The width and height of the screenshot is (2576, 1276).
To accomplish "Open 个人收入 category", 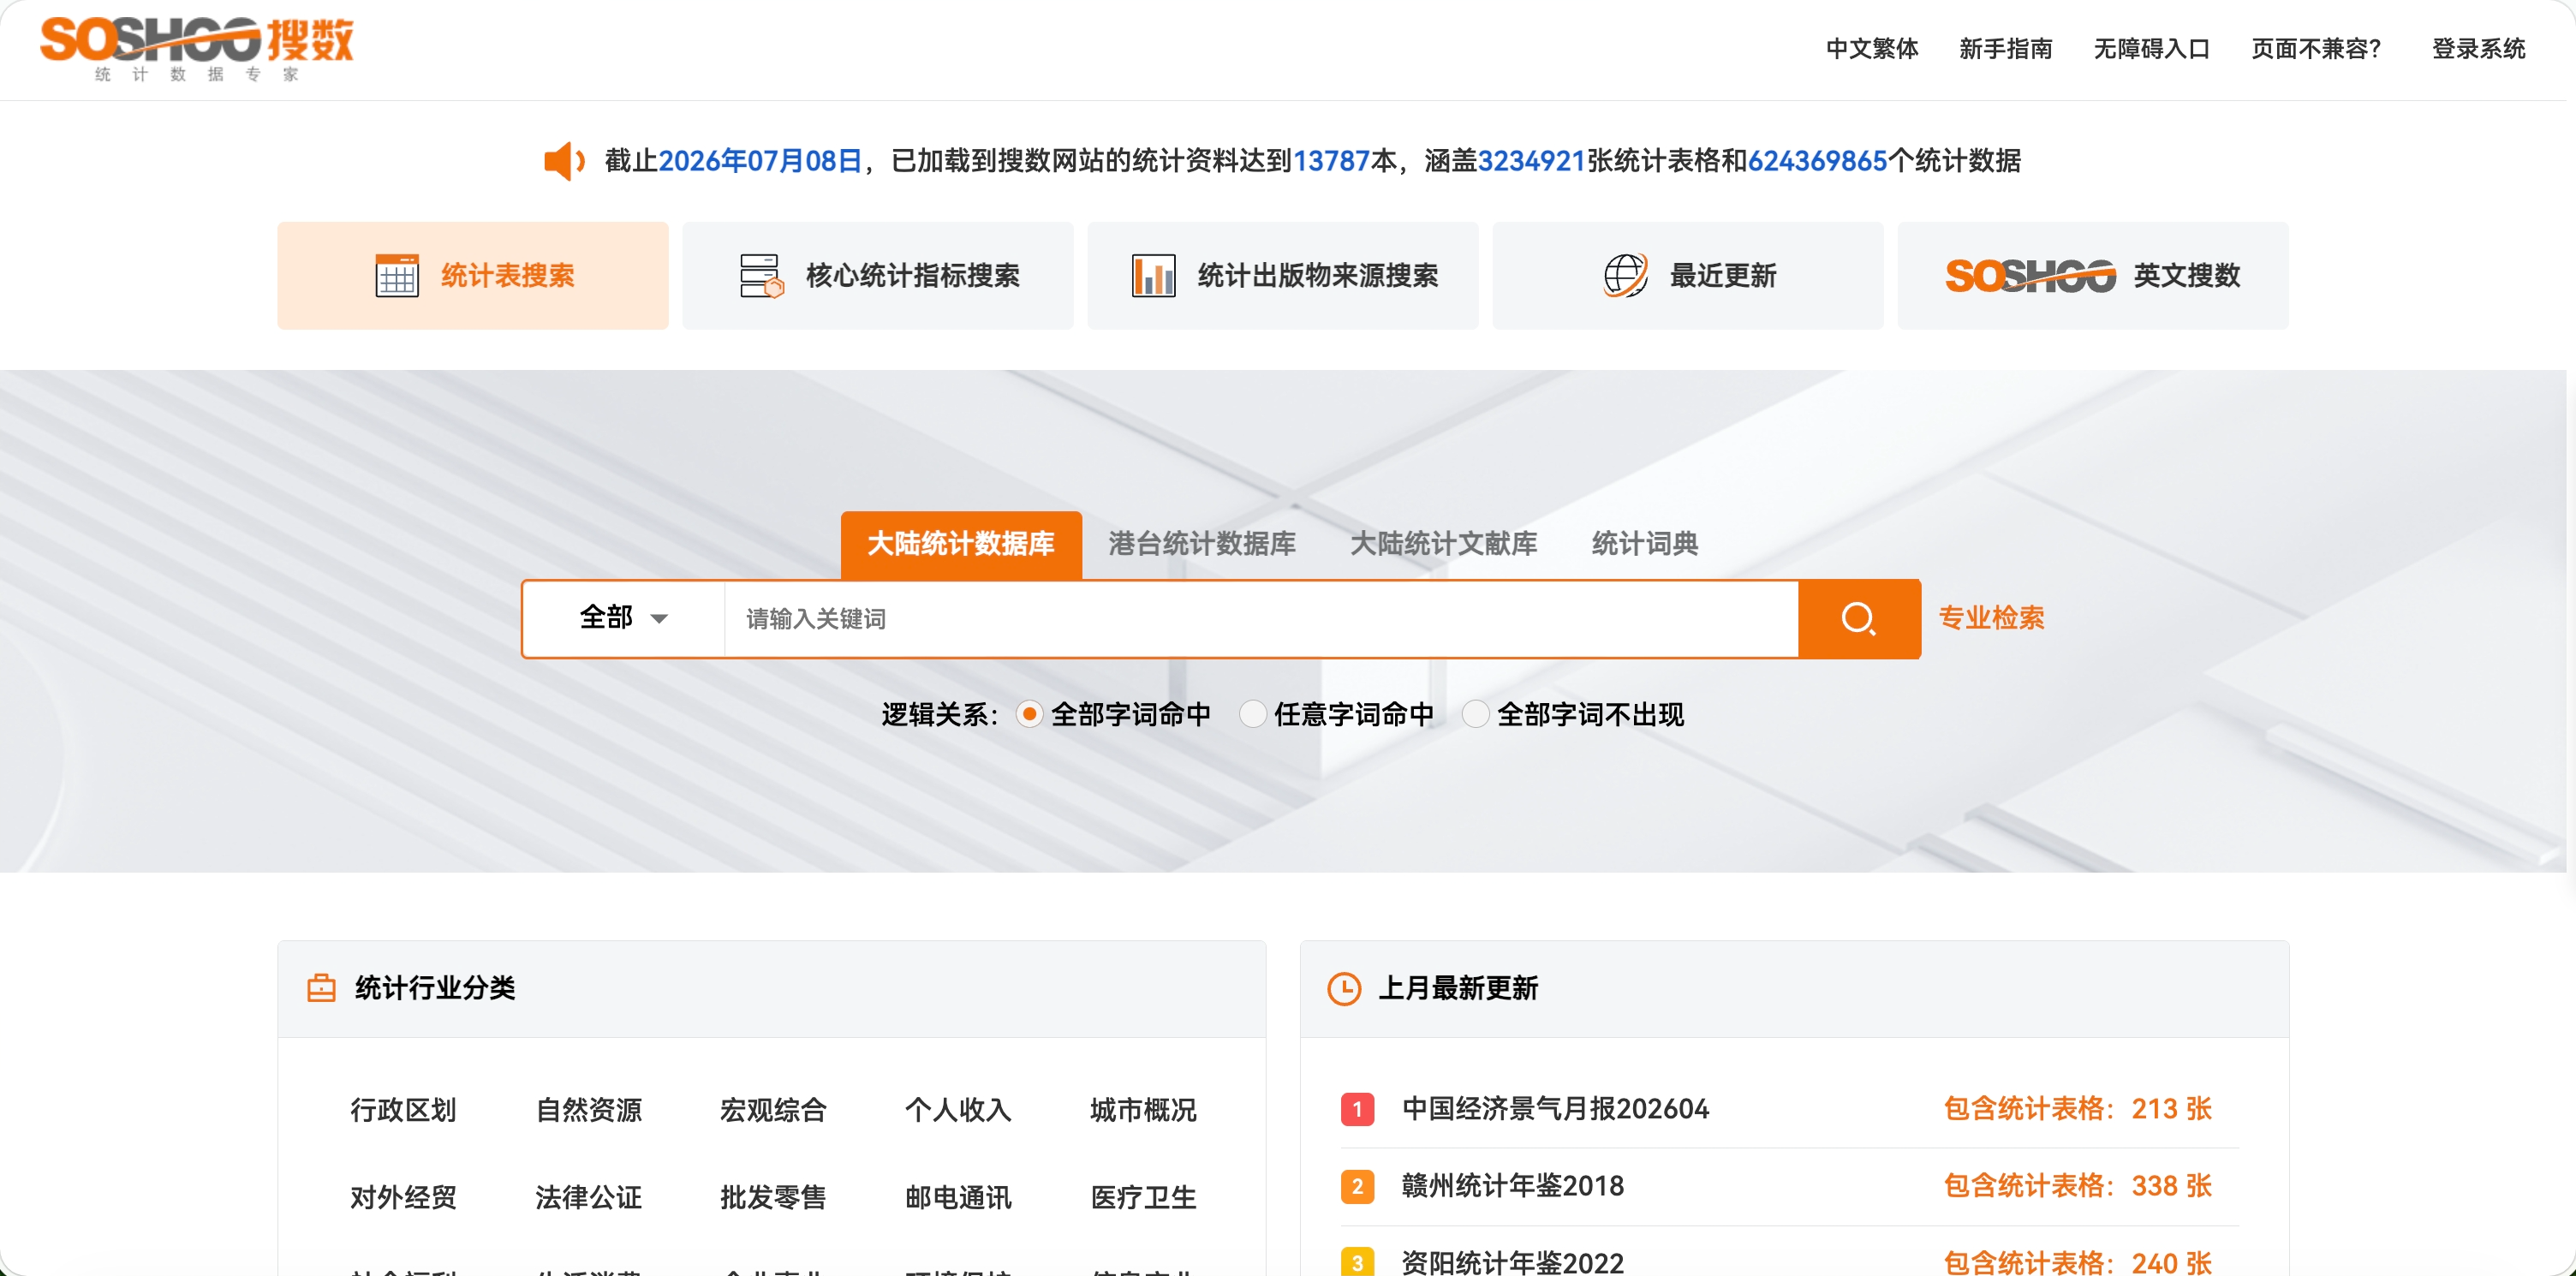I will coord(958,1110).
